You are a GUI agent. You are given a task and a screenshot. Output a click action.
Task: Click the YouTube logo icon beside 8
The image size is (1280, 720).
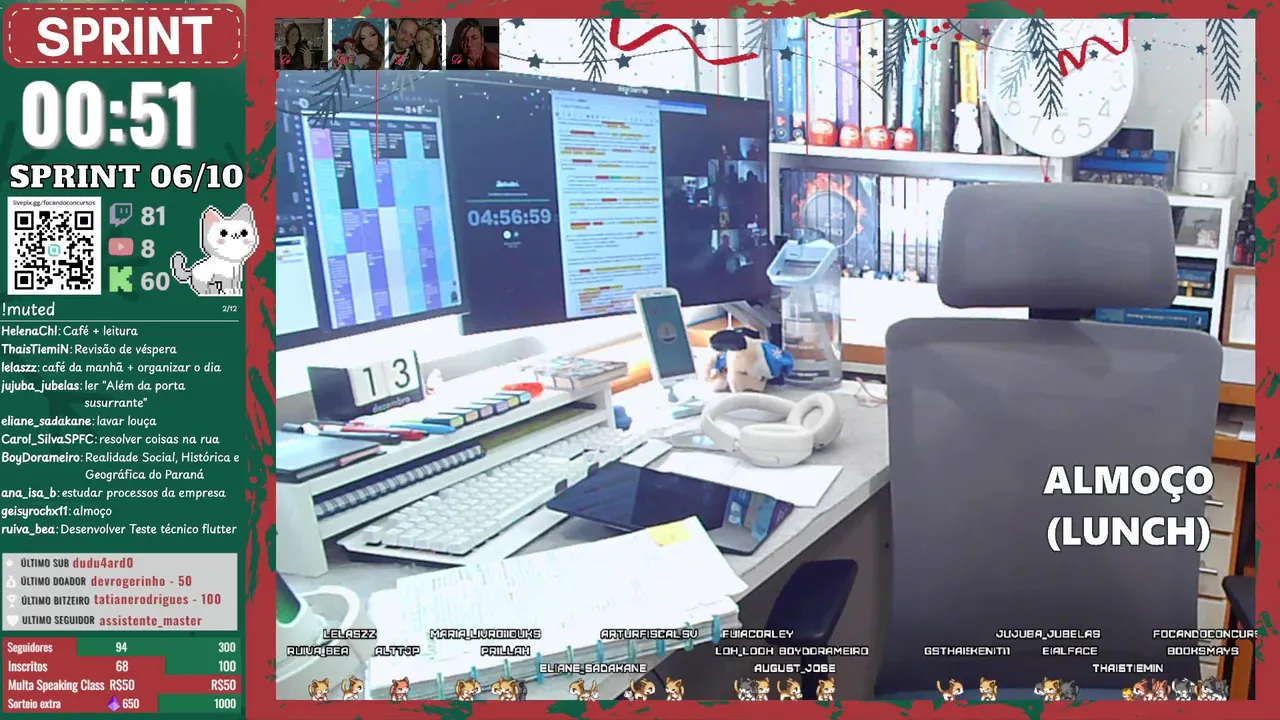121,247
